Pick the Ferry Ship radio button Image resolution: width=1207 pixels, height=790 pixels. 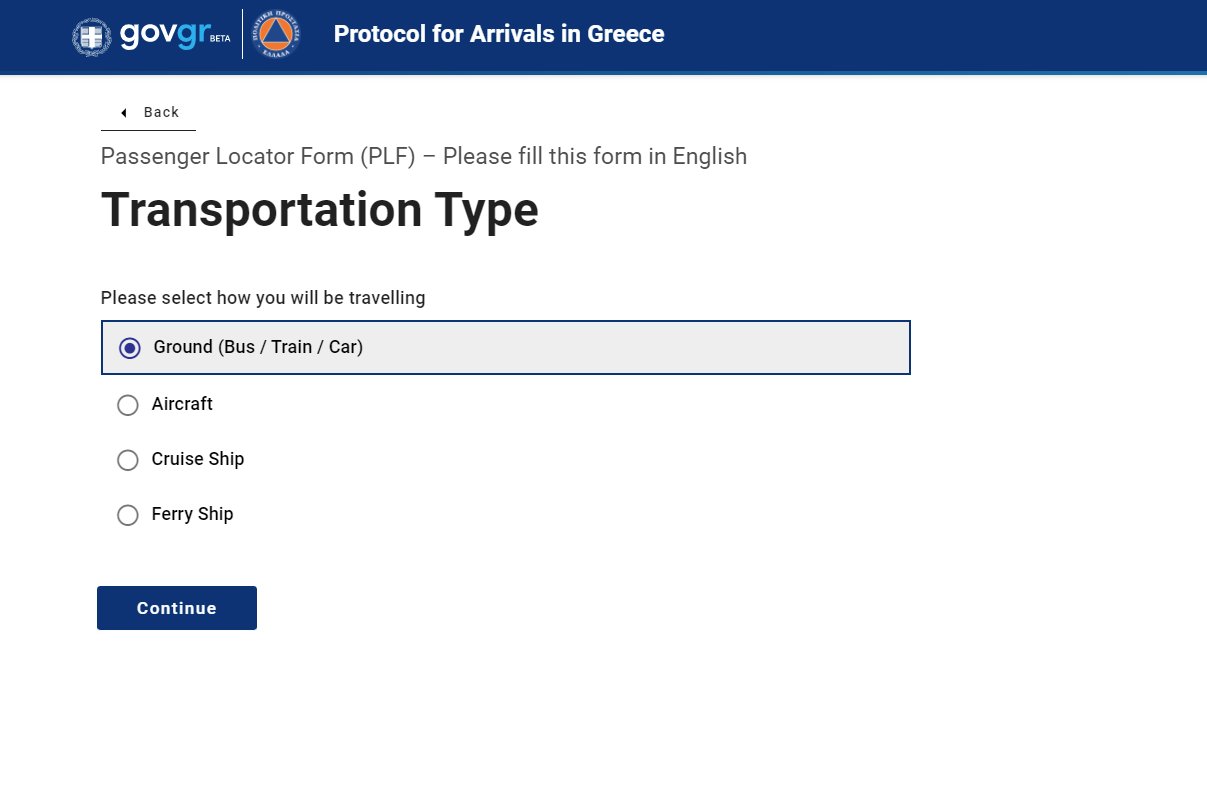(128, 515)
